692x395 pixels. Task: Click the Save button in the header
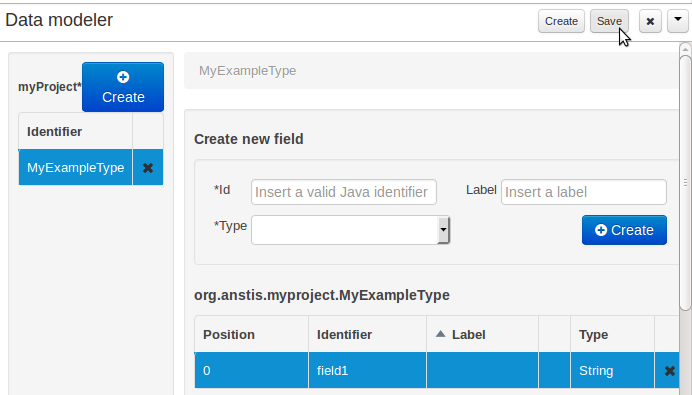[609, 21]
